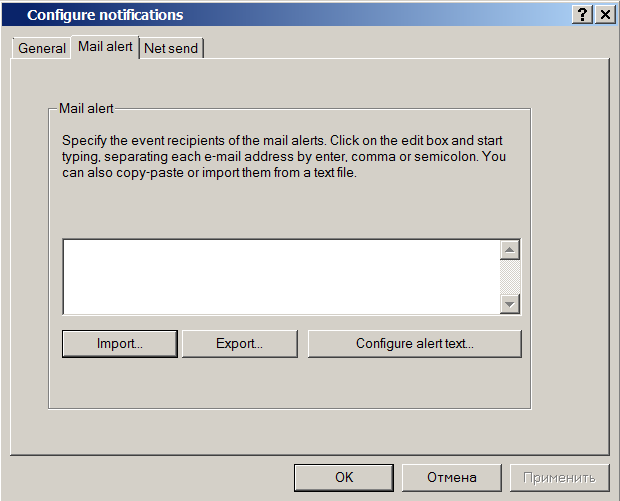Click the recipients box scroll up arrow
620x501 pixels.
[x=510, y=250]
